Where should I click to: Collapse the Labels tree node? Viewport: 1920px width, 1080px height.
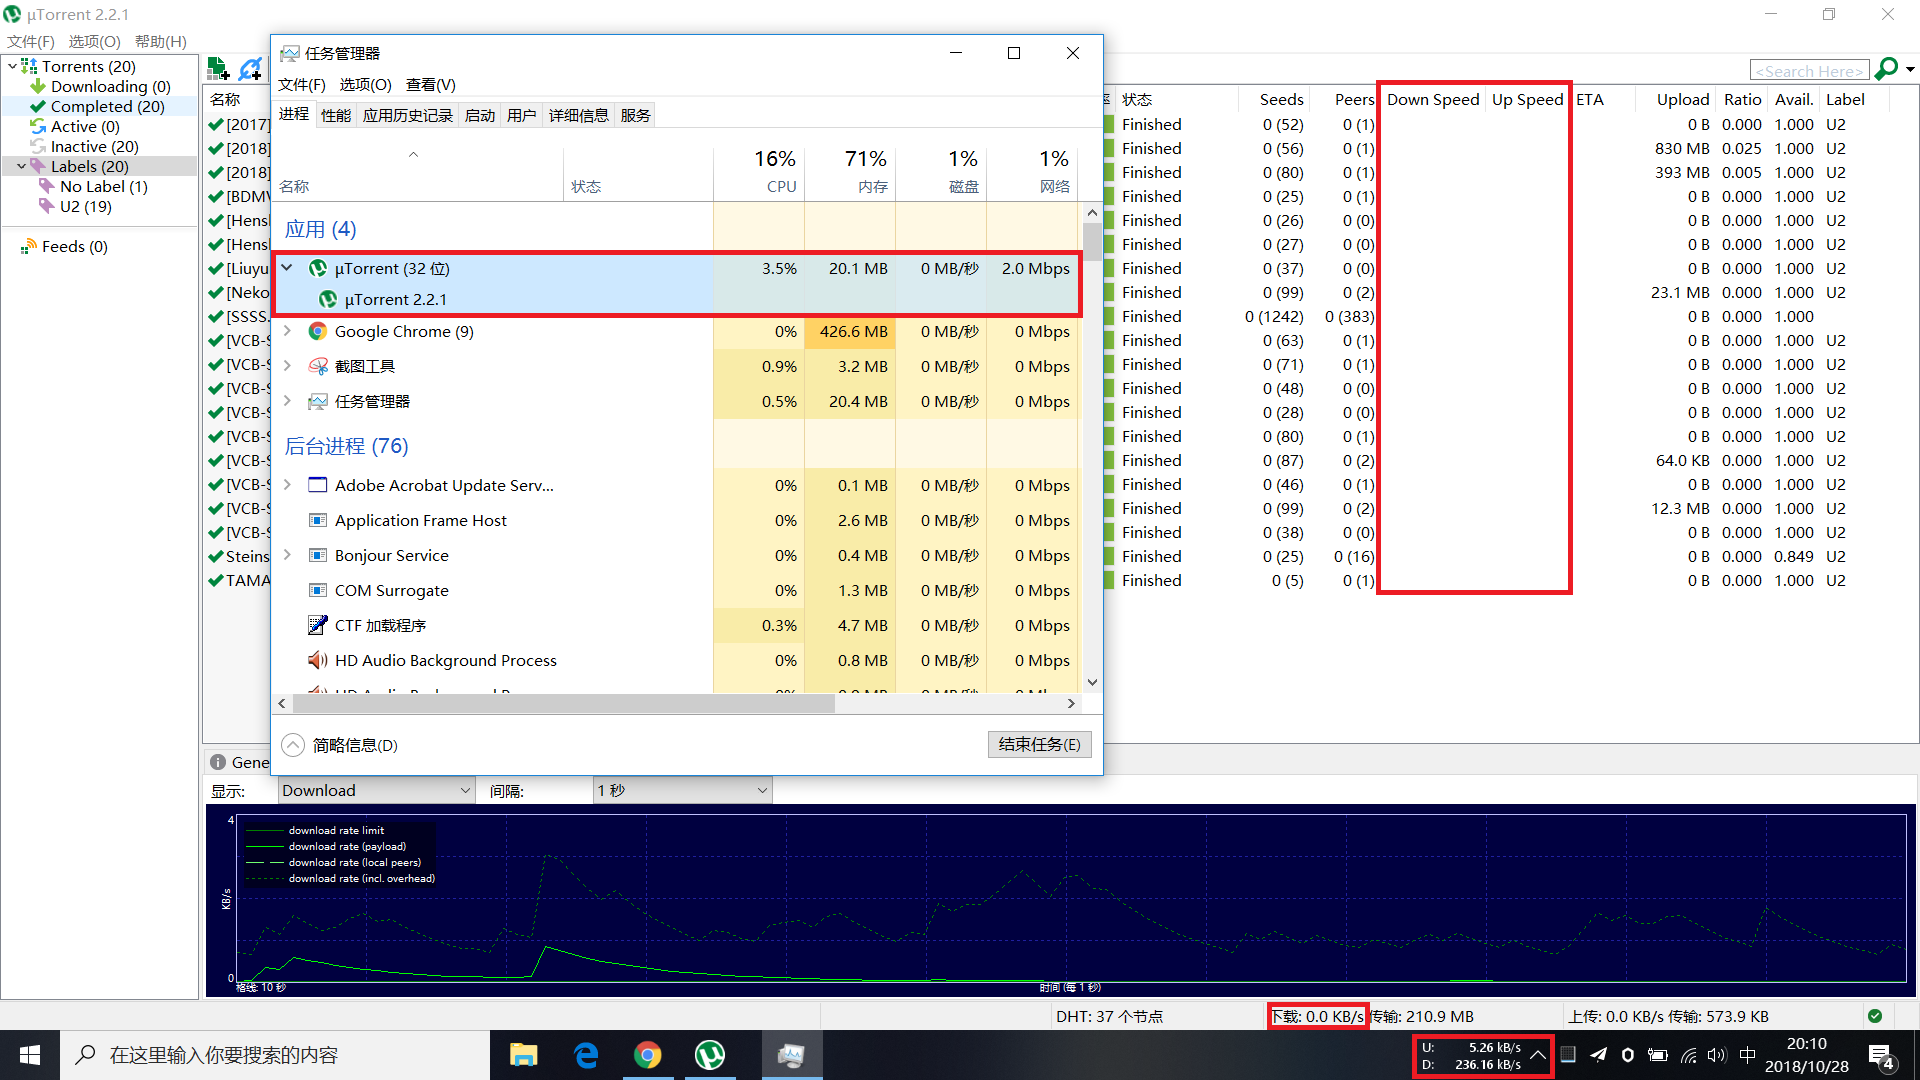(21, 166)
